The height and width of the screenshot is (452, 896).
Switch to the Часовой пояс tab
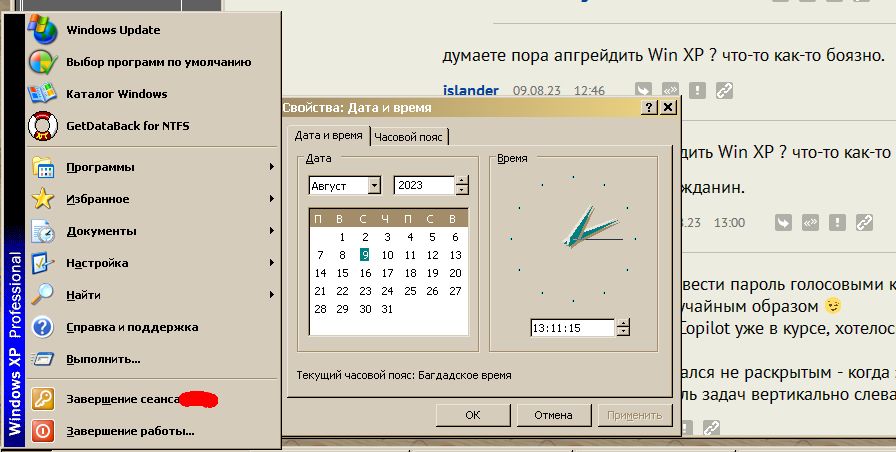[x=409, y=137]
